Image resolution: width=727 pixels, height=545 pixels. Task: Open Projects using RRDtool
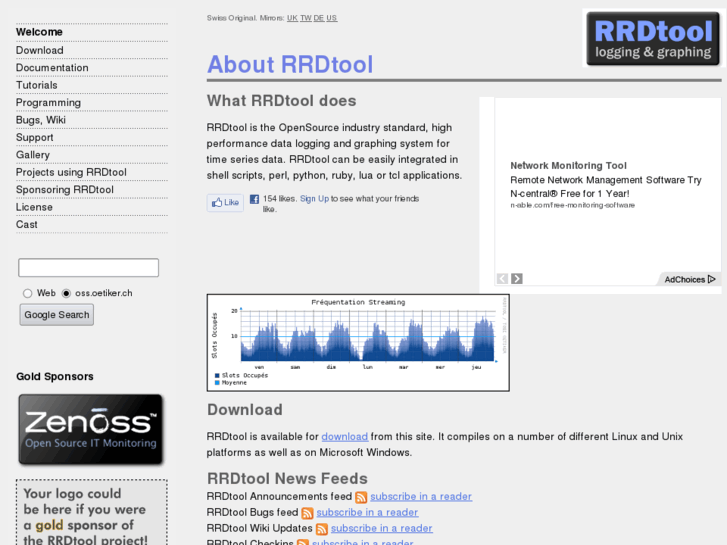click(x=71, y=173)
